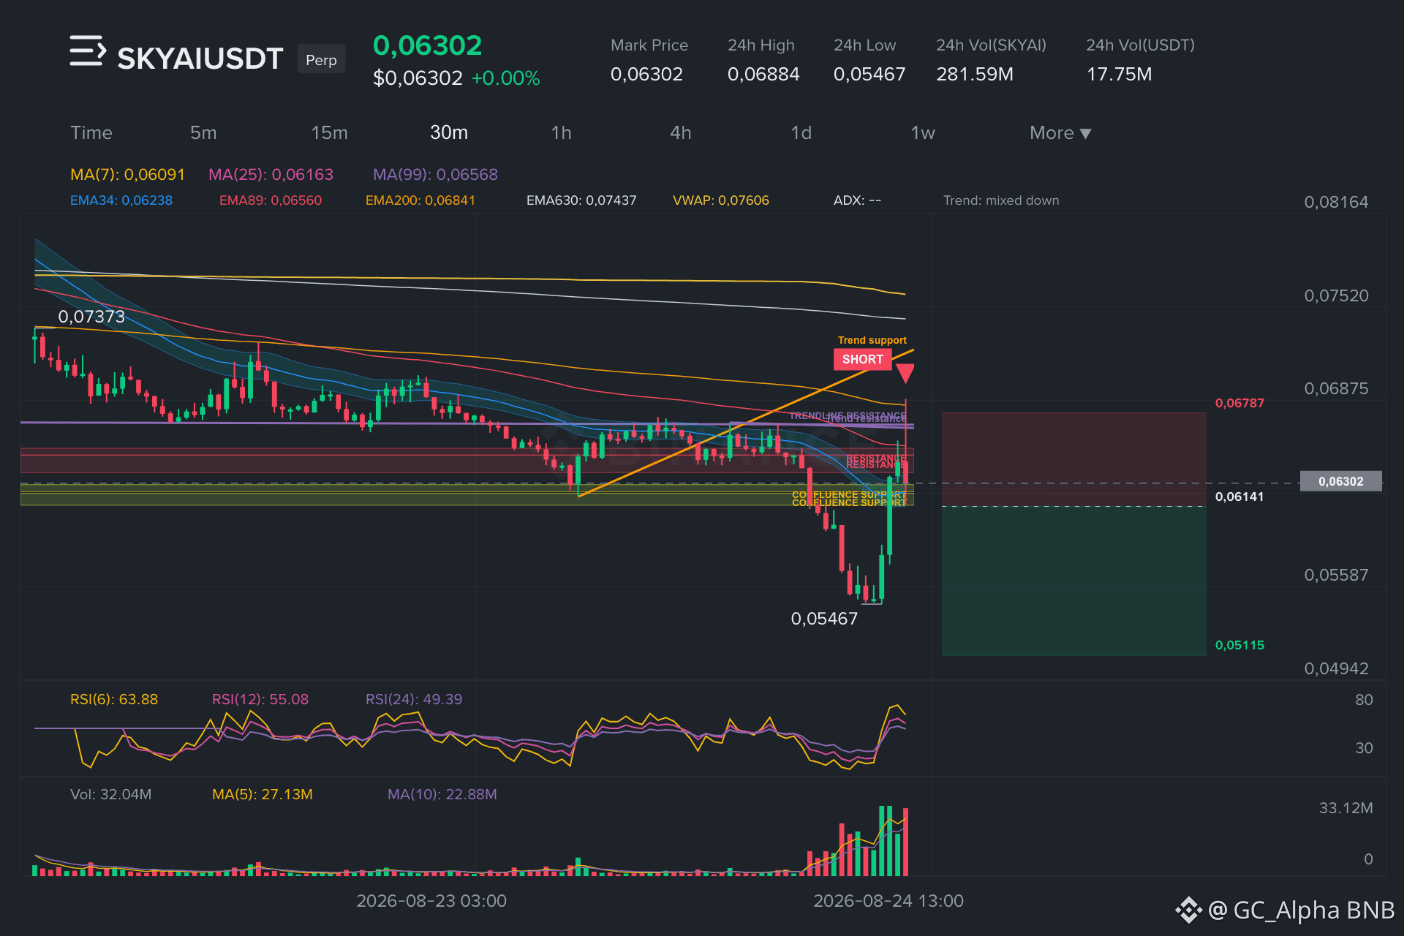The image size is (1404, 936).
Task: Click the 24h Low value 0,05467
Action: click(x=869, y=74)
